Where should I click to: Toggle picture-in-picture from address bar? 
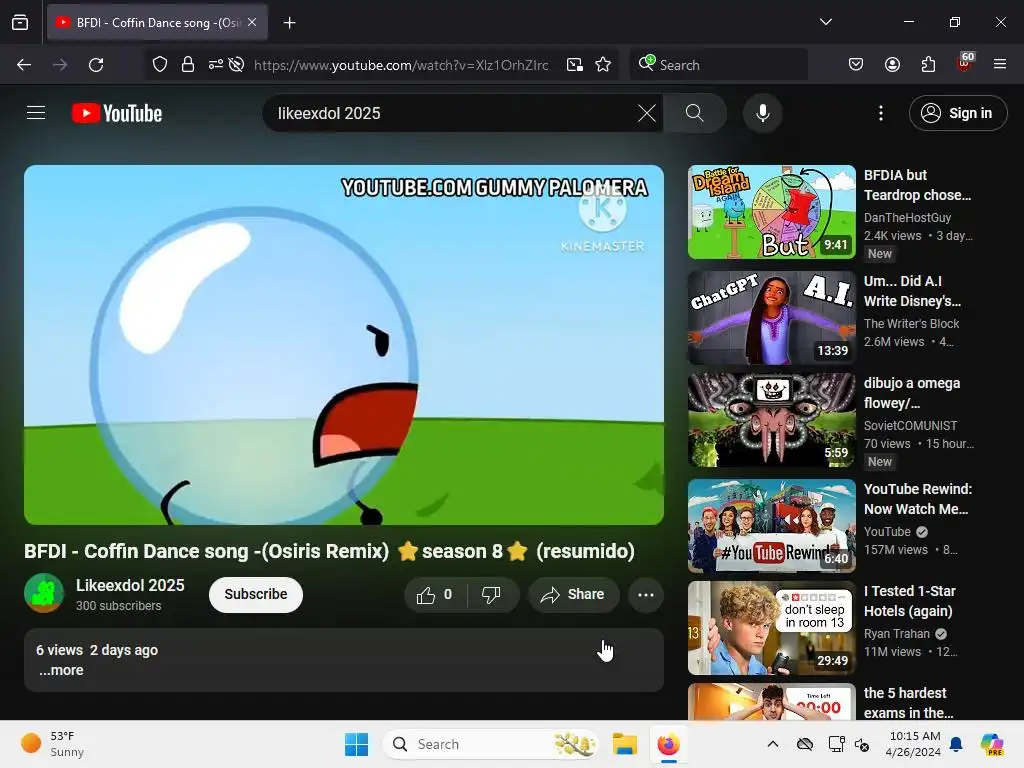click(x=575, y=65)
